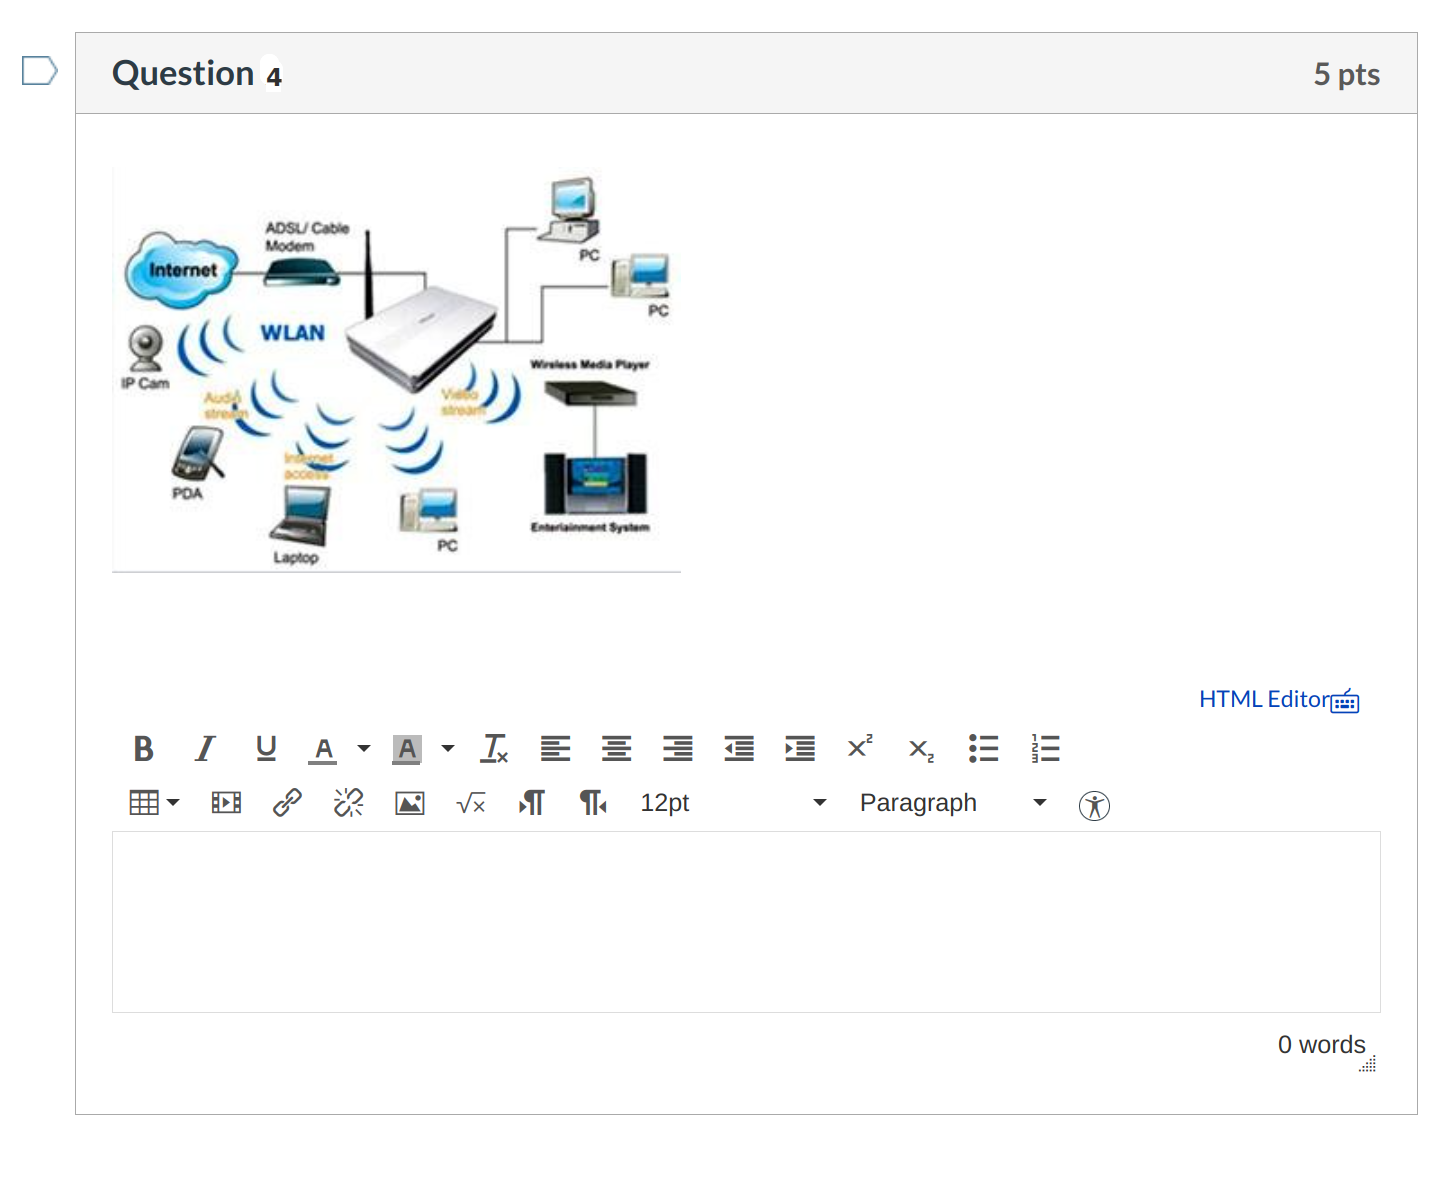1448x1202 pixels.
Task: Open the Paragraph style dropdown
Action: [952, 803]
